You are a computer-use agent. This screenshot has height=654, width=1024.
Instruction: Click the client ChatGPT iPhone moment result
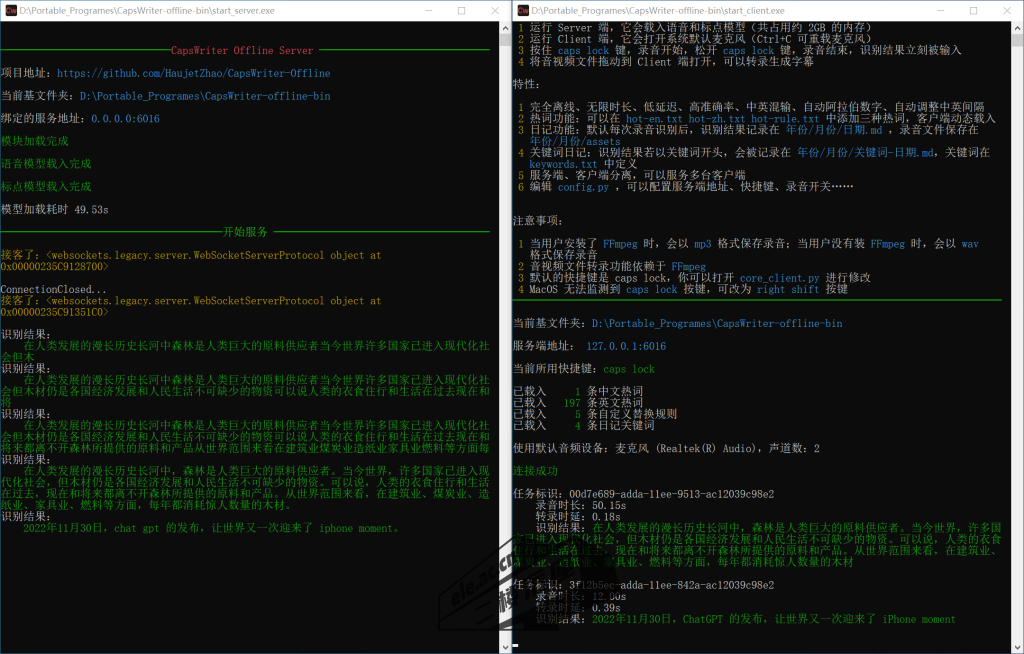(774, 619)
